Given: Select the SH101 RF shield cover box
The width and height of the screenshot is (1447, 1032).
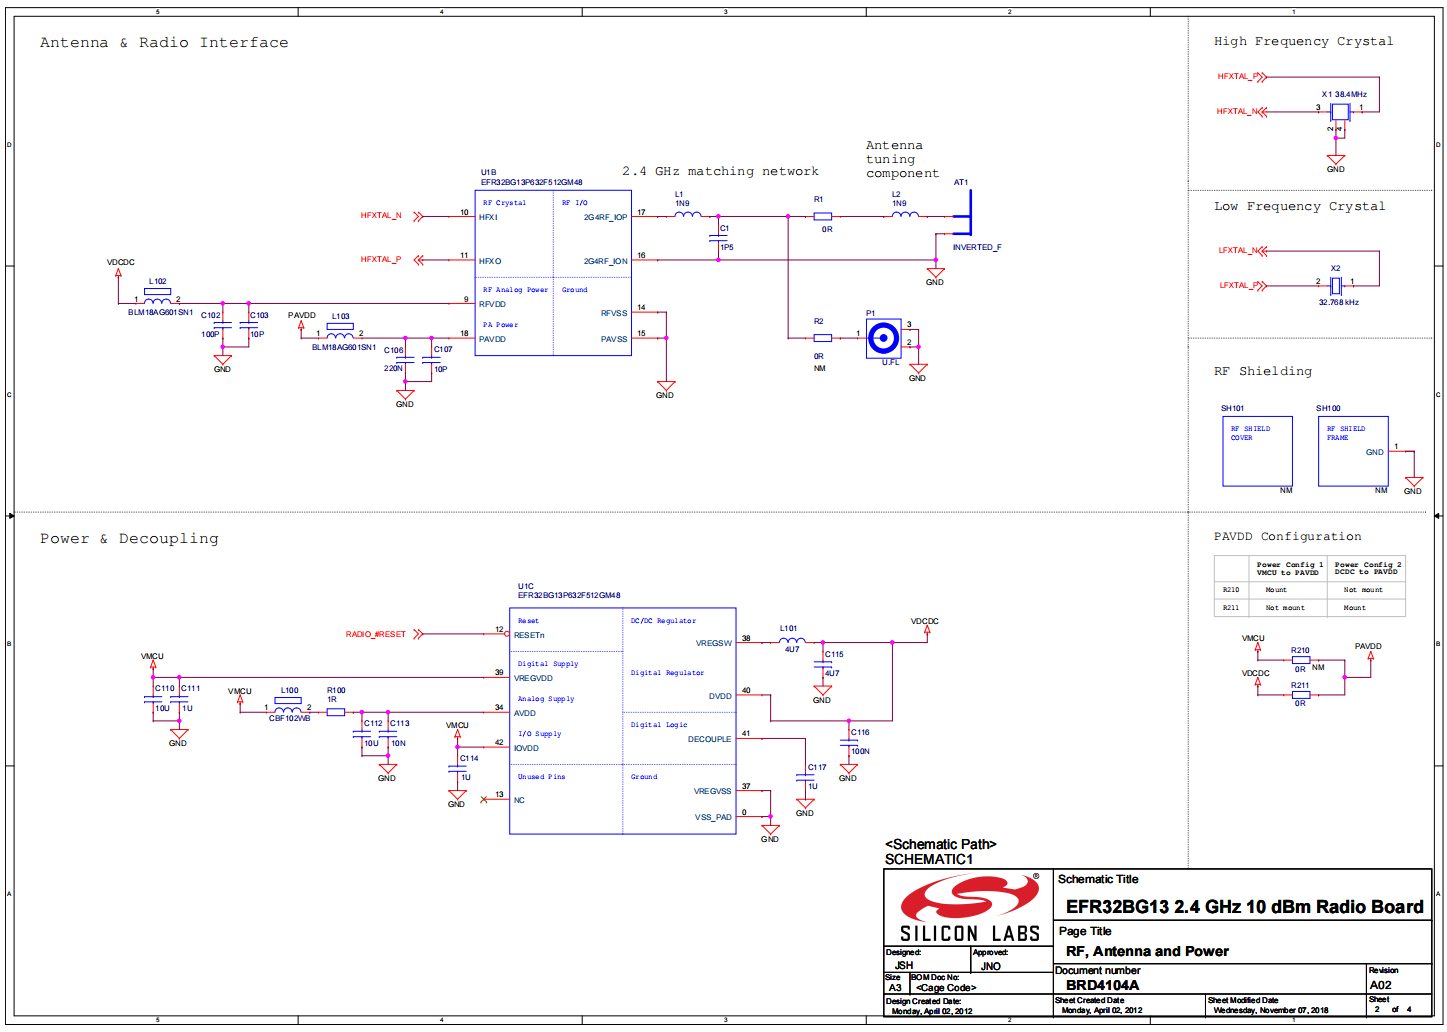Looking at the screenshot, I should 1257,451.
